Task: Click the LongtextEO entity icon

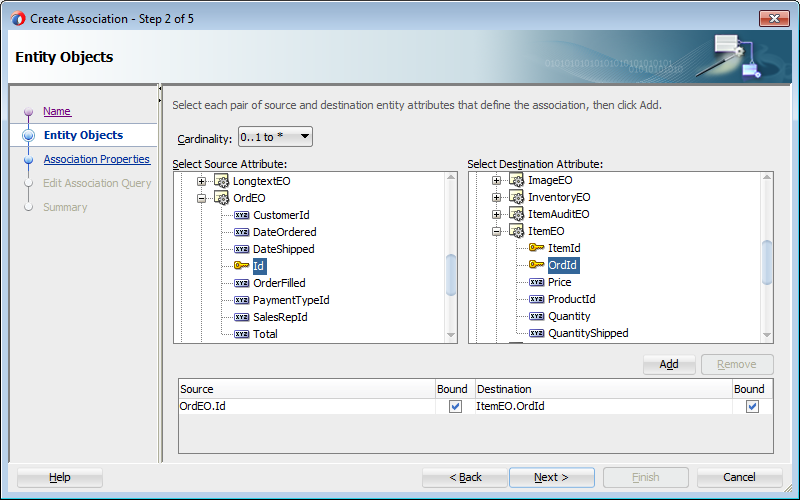Action: click(x=221, y=181)
